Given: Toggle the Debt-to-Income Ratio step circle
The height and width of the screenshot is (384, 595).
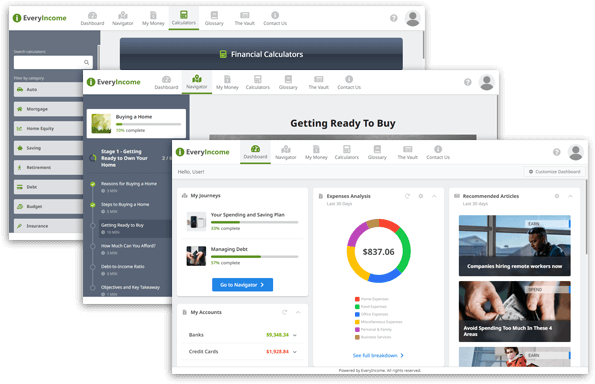Looking at the screenshot, I should coord(93,267).
